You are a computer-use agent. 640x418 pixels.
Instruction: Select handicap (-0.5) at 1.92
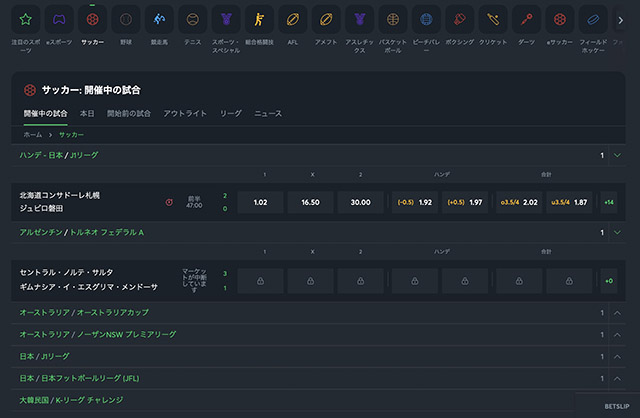[x=415, y=202]
